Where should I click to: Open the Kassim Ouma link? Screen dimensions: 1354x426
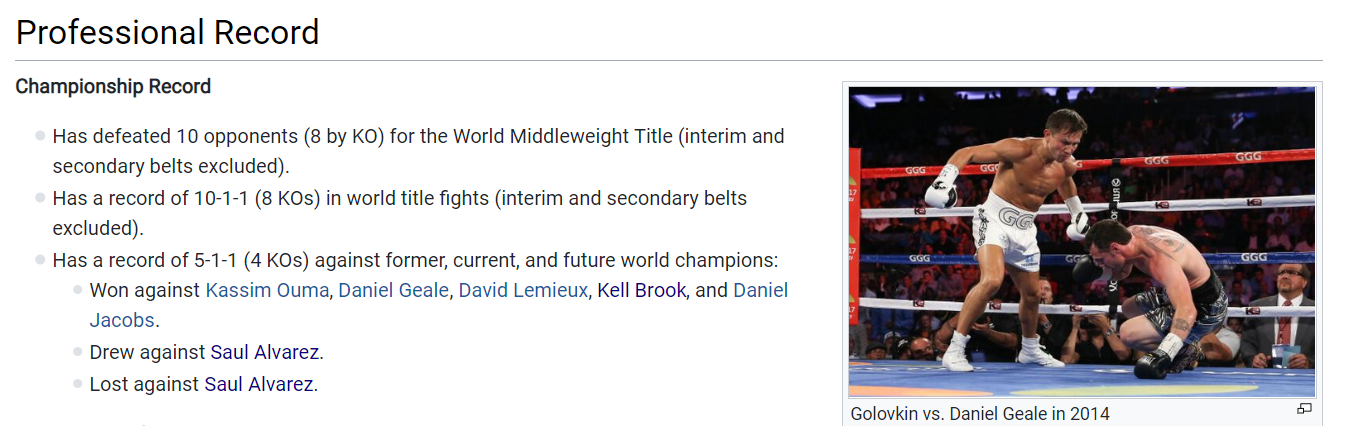(267, 291)
